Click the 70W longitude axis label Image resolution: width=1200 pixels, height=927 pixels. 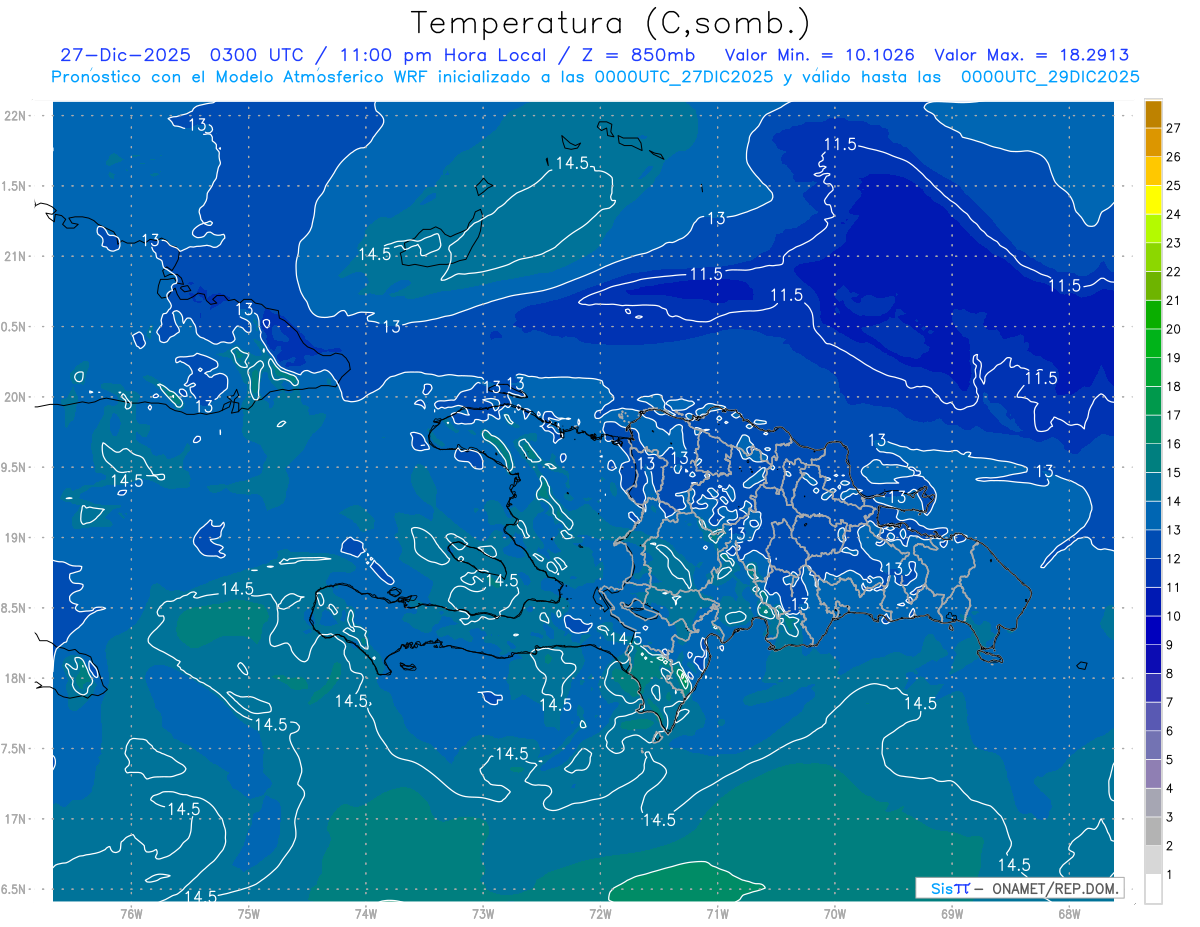(835, 913)
